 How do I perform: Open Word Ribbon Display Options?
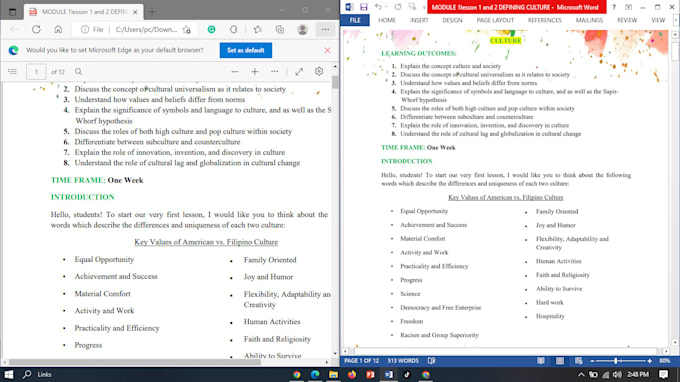tap(628, 7)
